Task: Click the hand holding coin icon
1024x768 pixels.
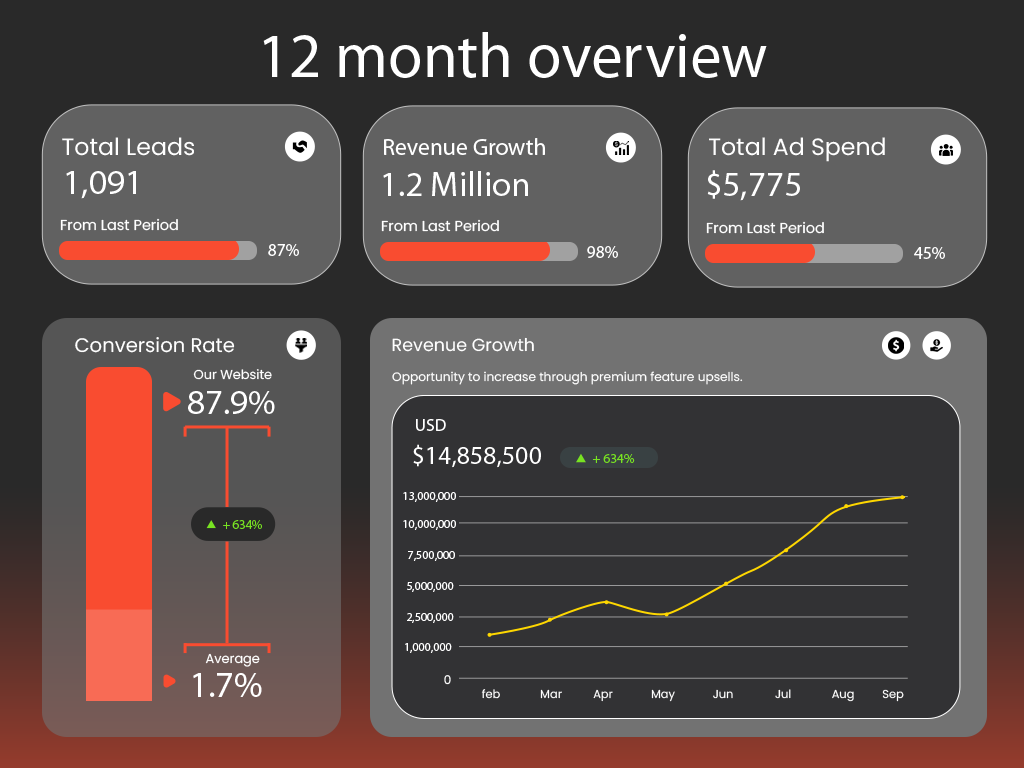Action: pyautogui.click(x=936, y=345)
